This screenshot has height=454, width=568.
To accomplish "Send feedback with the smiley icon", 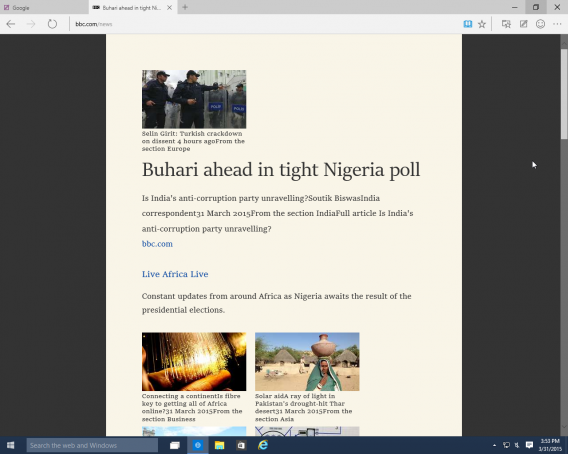I will [x=540, y=24].
